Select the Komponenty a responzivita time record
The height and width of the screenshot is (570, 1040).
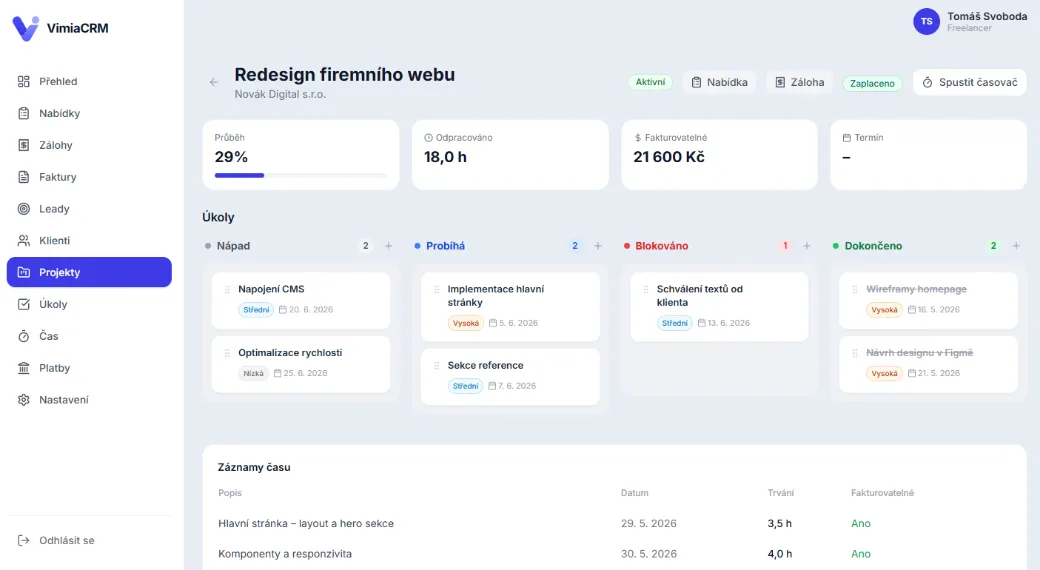coord(614,554)
